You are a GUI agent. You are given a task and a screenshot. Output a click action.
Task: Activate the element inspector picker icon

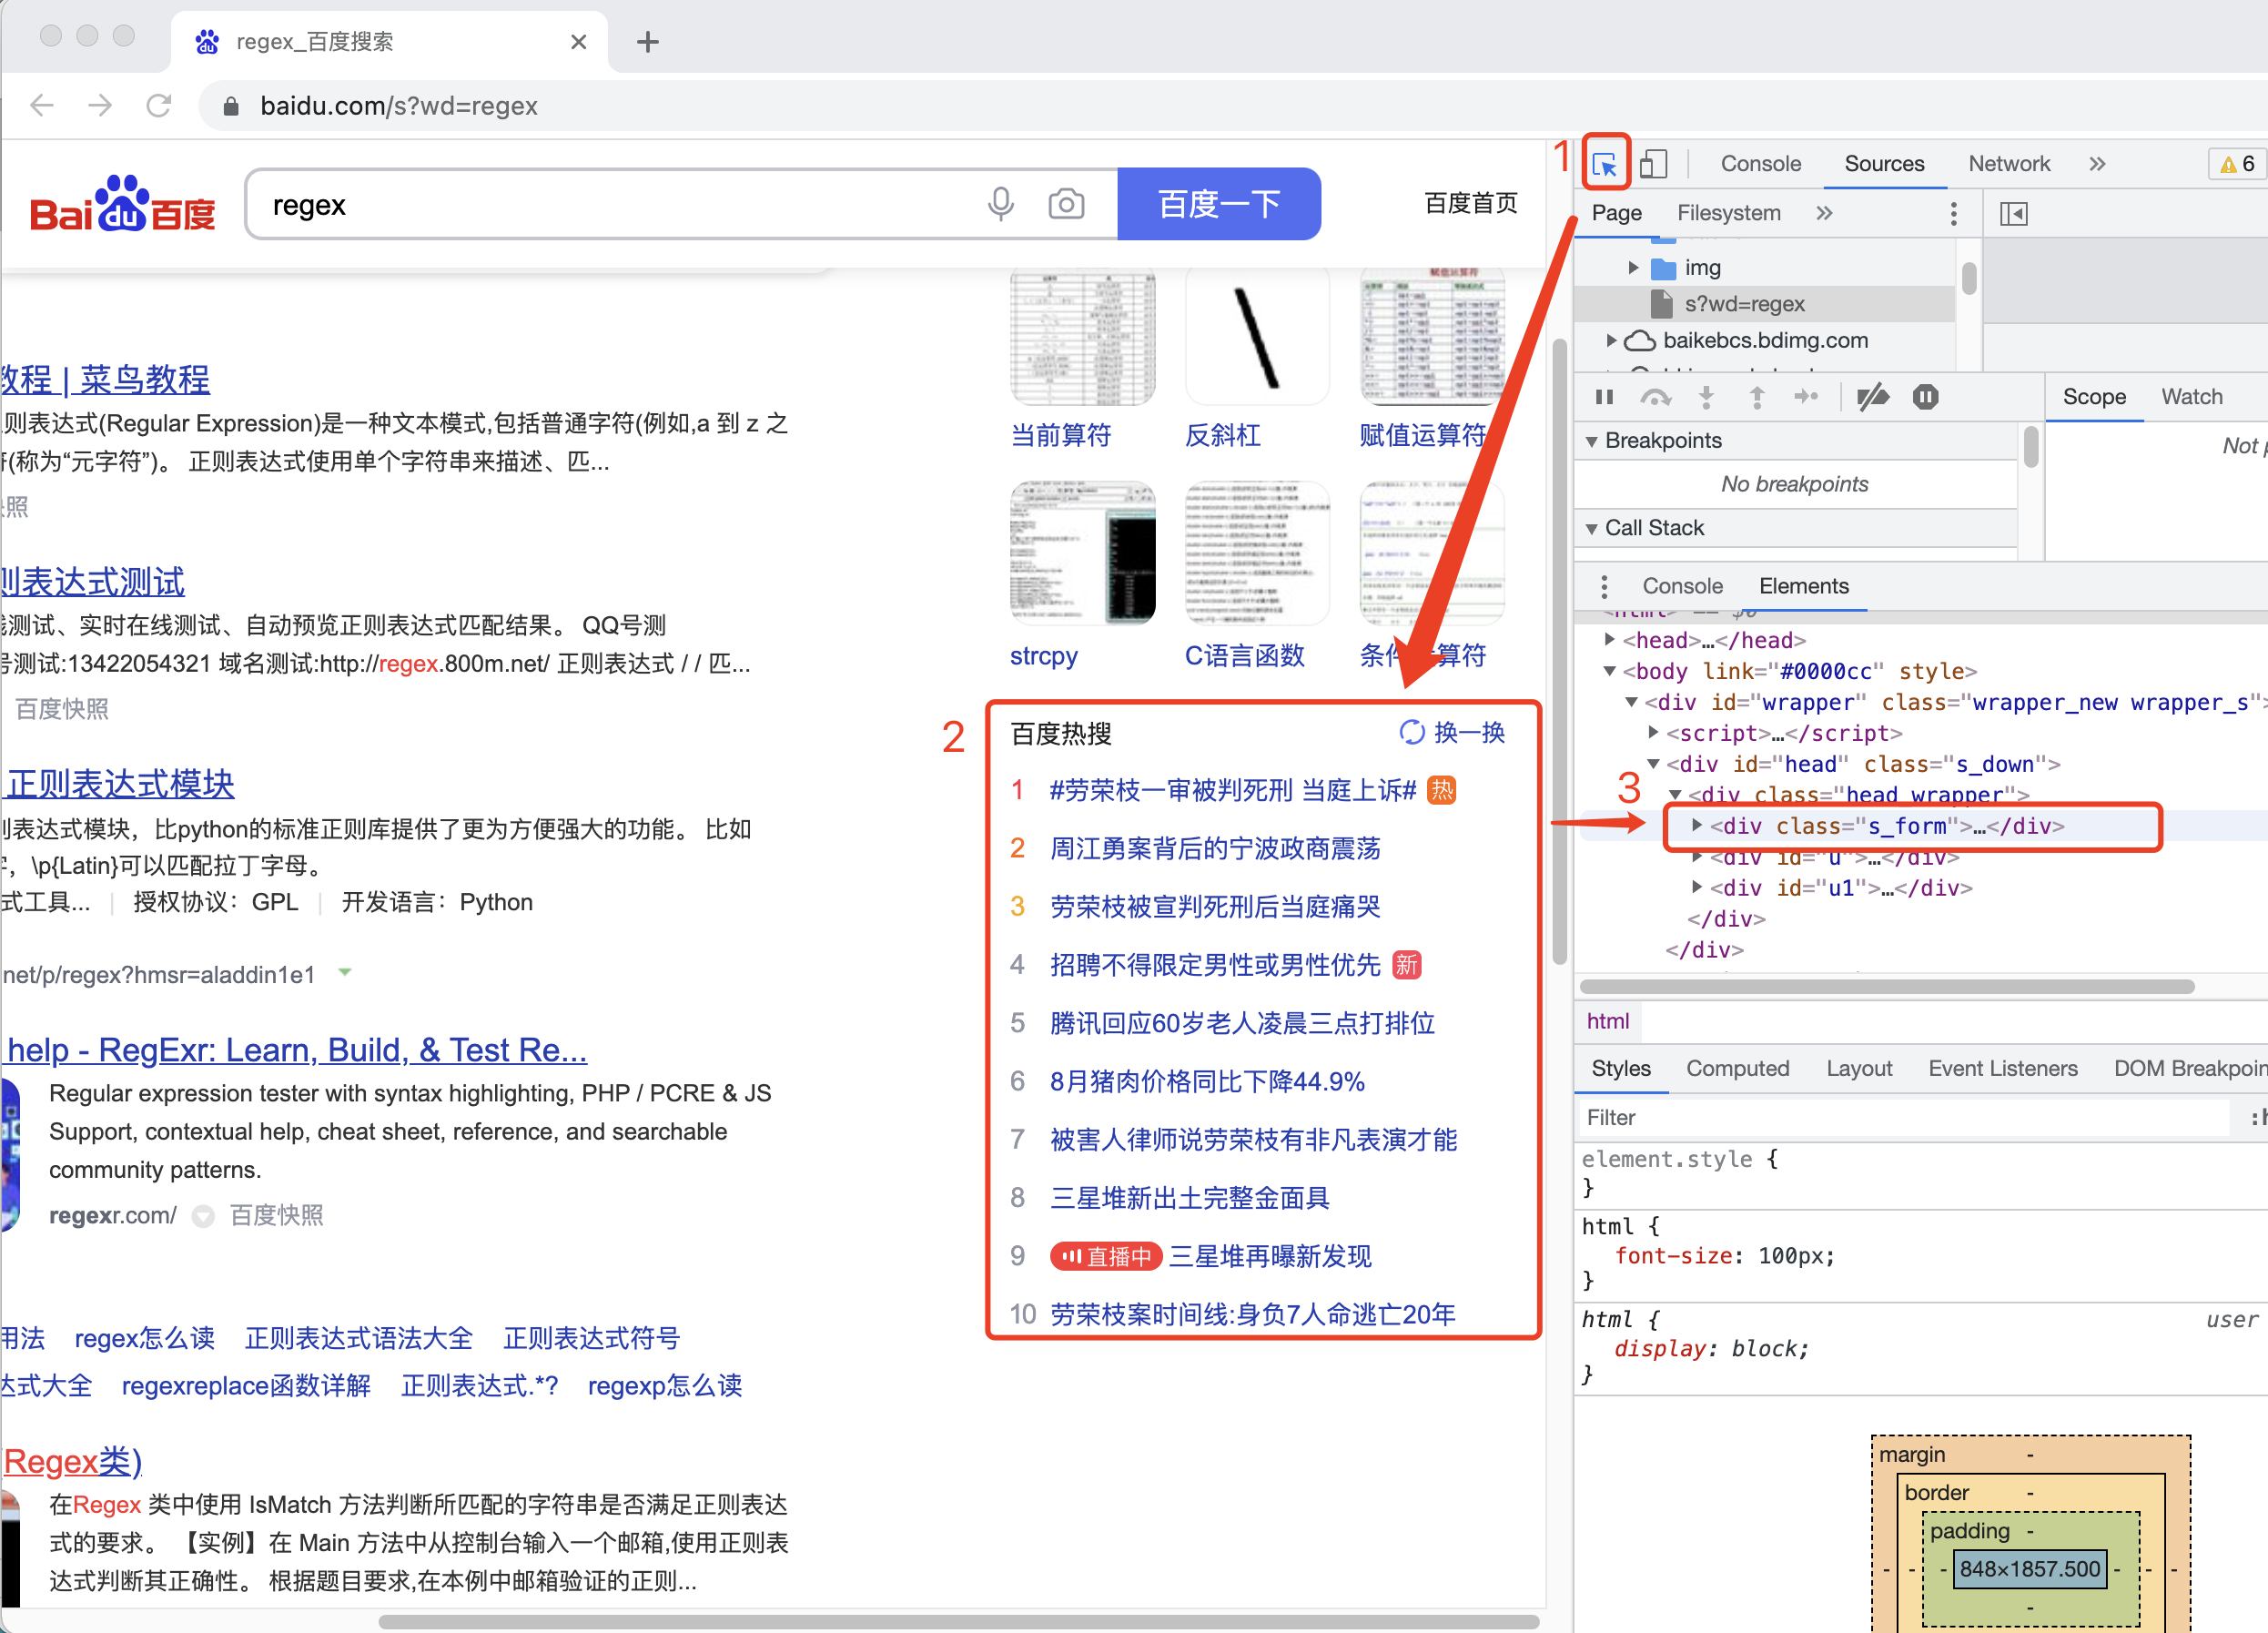(1605, 164)
